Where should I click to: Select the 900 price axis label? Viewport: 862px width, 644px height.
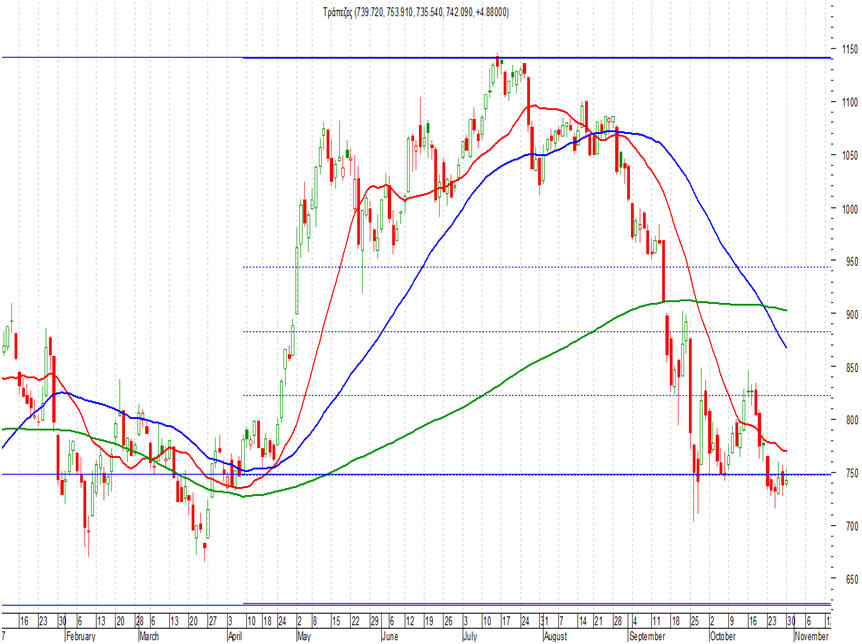coord(852,315)
